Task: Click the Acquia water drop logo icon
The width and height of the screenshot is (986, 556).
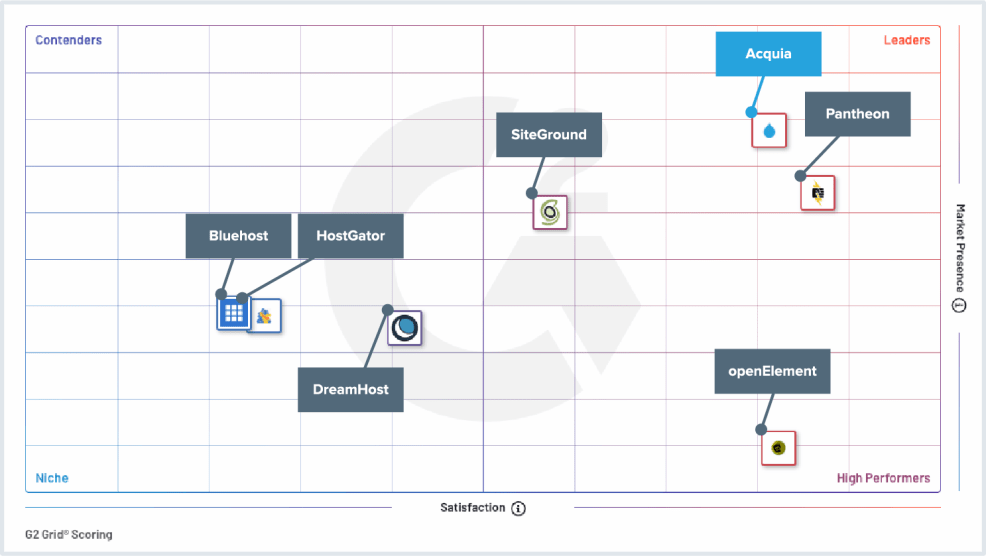Action: point(769,131)
